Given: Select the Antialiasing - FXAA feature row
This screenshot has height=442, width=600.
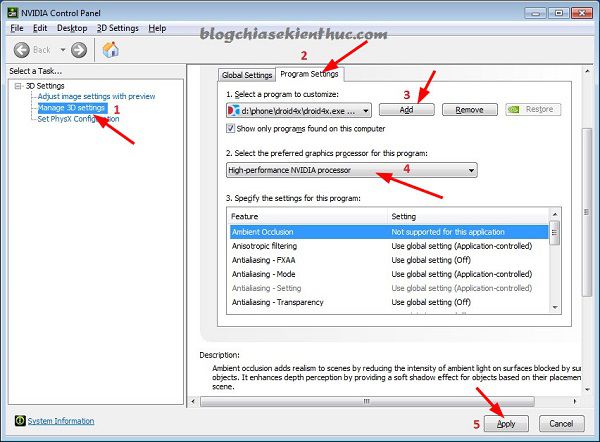Looking at the screenshot, I should [x=389, y=260].
